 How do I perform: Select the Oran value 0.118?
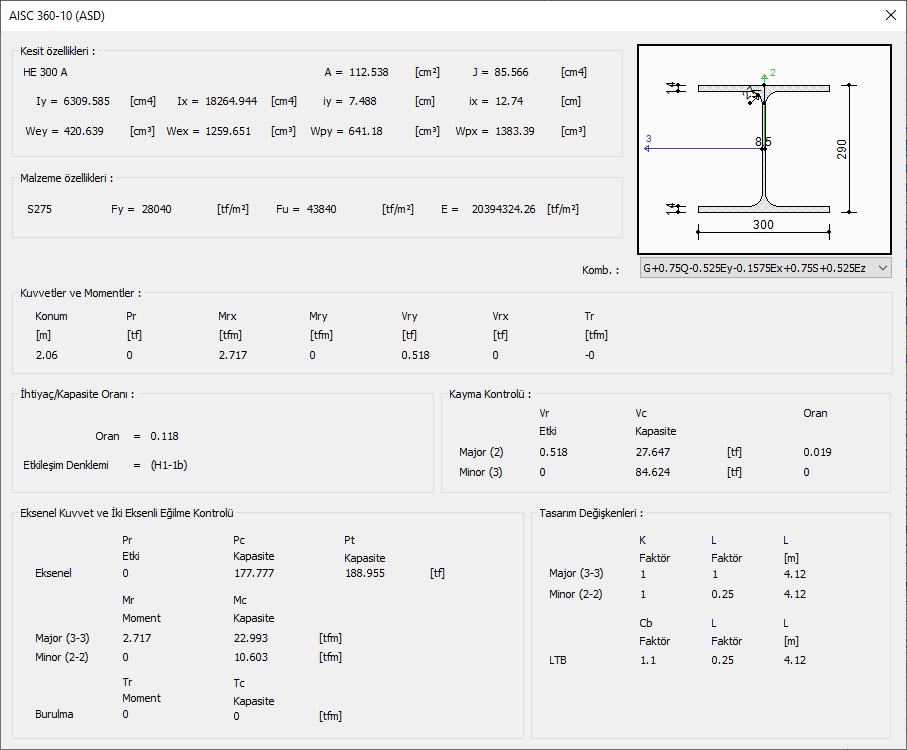pos(164,436)
